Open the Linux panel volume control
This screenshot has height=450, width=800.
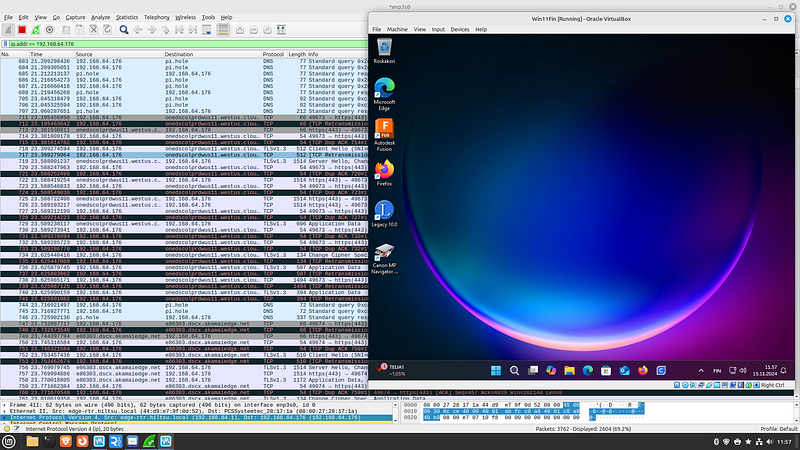[x=770, y=442]
